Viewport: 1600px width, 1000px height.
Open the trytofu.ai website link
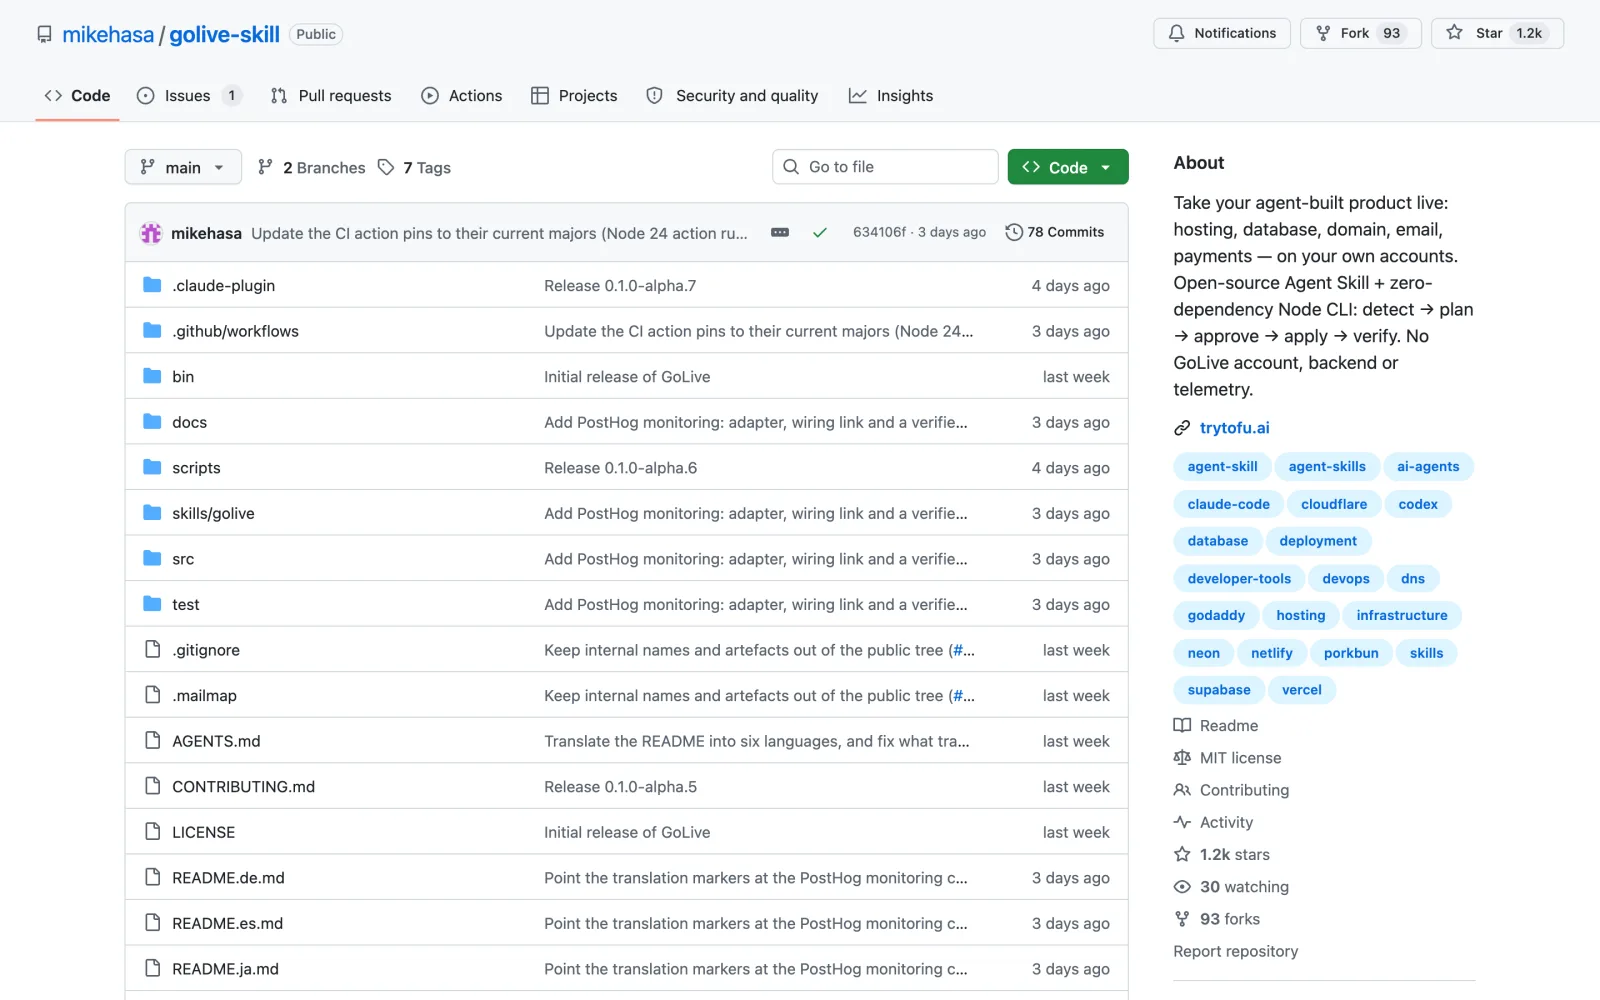click(1234, 428)
